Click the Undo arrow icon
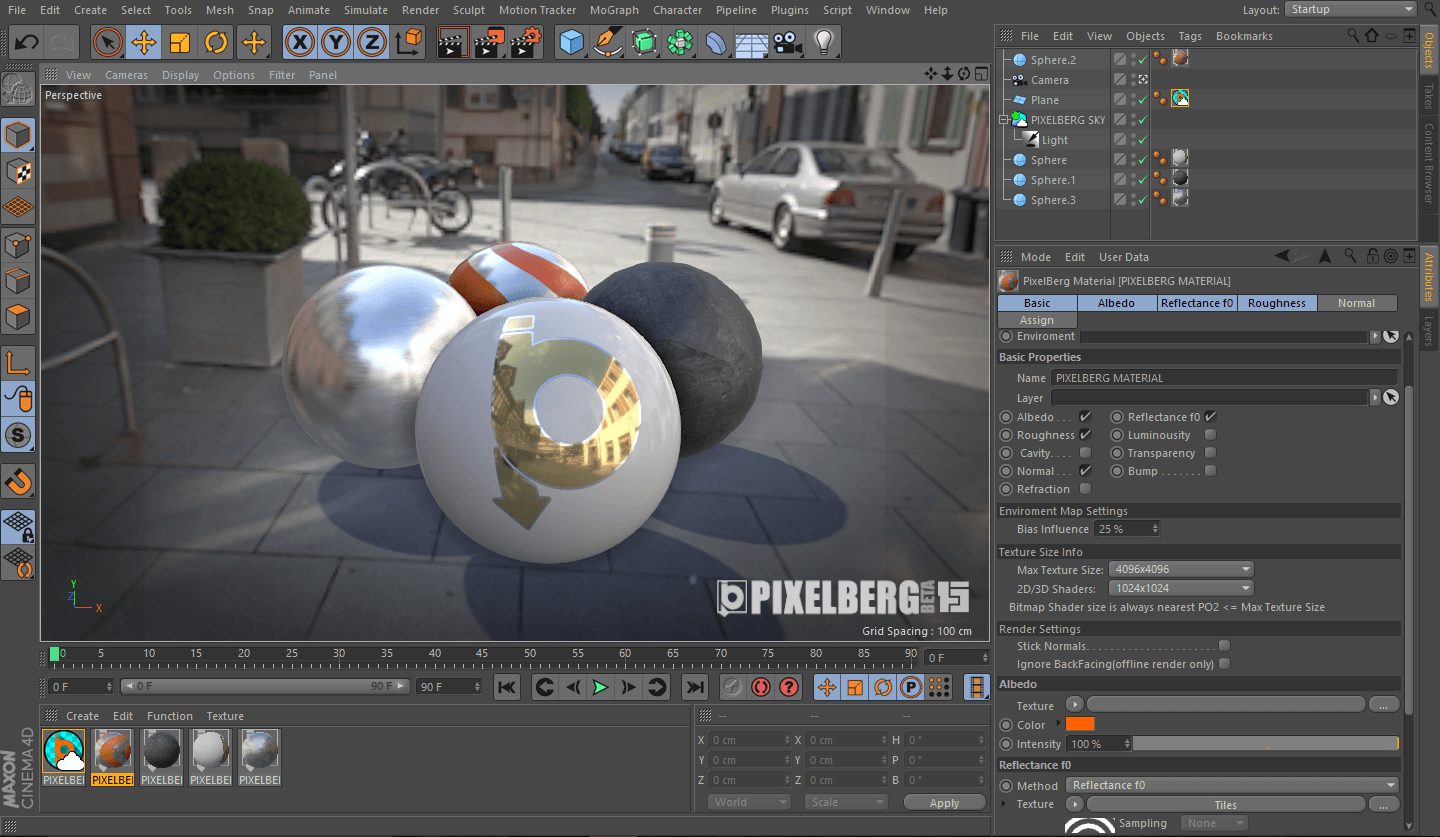The image size is (1440, 837). coord(27,43)
